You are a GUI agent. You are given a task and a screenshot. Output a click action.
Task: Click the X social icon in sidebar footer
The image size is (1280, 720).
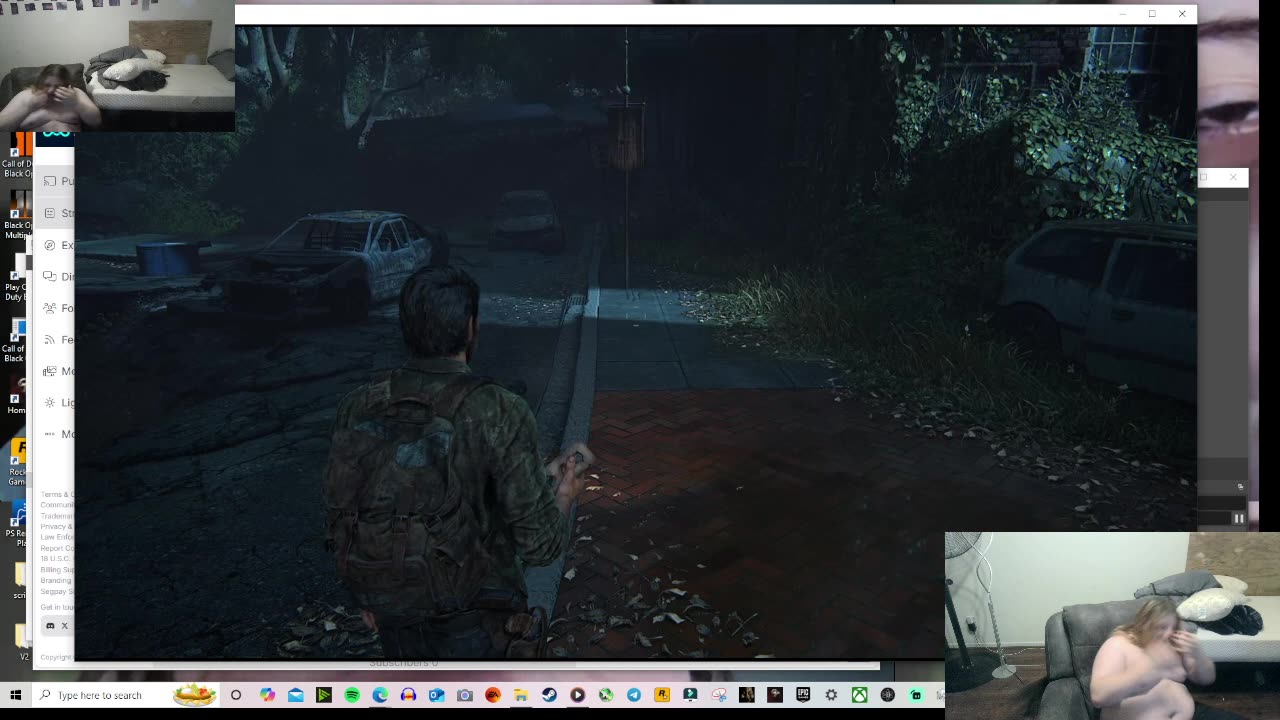65,626
